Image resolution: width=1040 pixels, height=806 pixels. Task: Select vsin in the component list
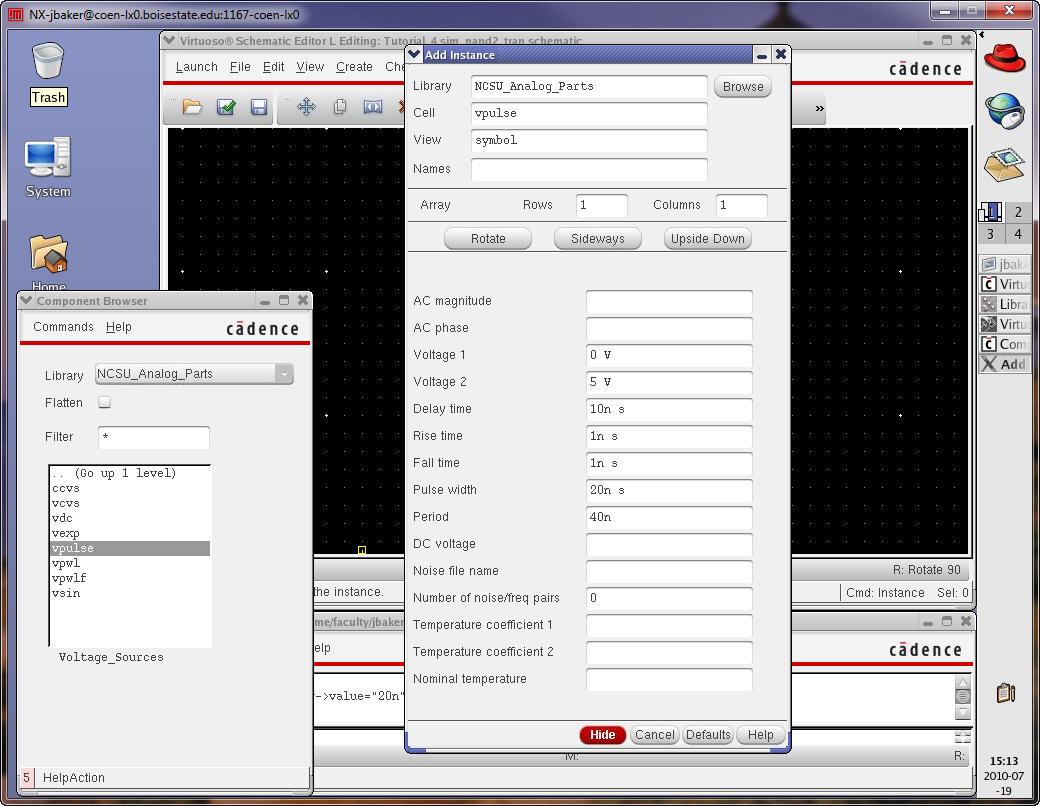click(66, 594)
